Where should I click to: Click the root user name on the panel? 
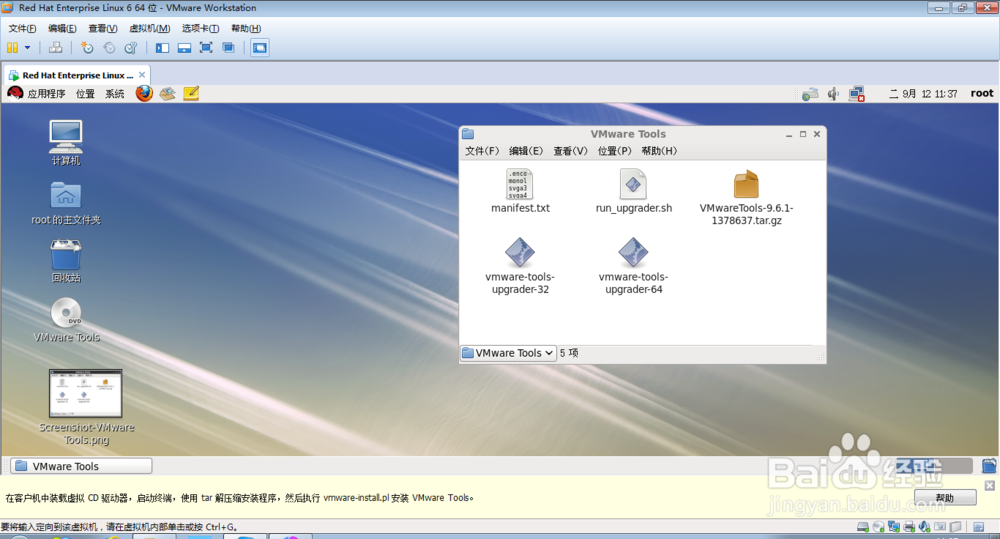tap(982, 93)
